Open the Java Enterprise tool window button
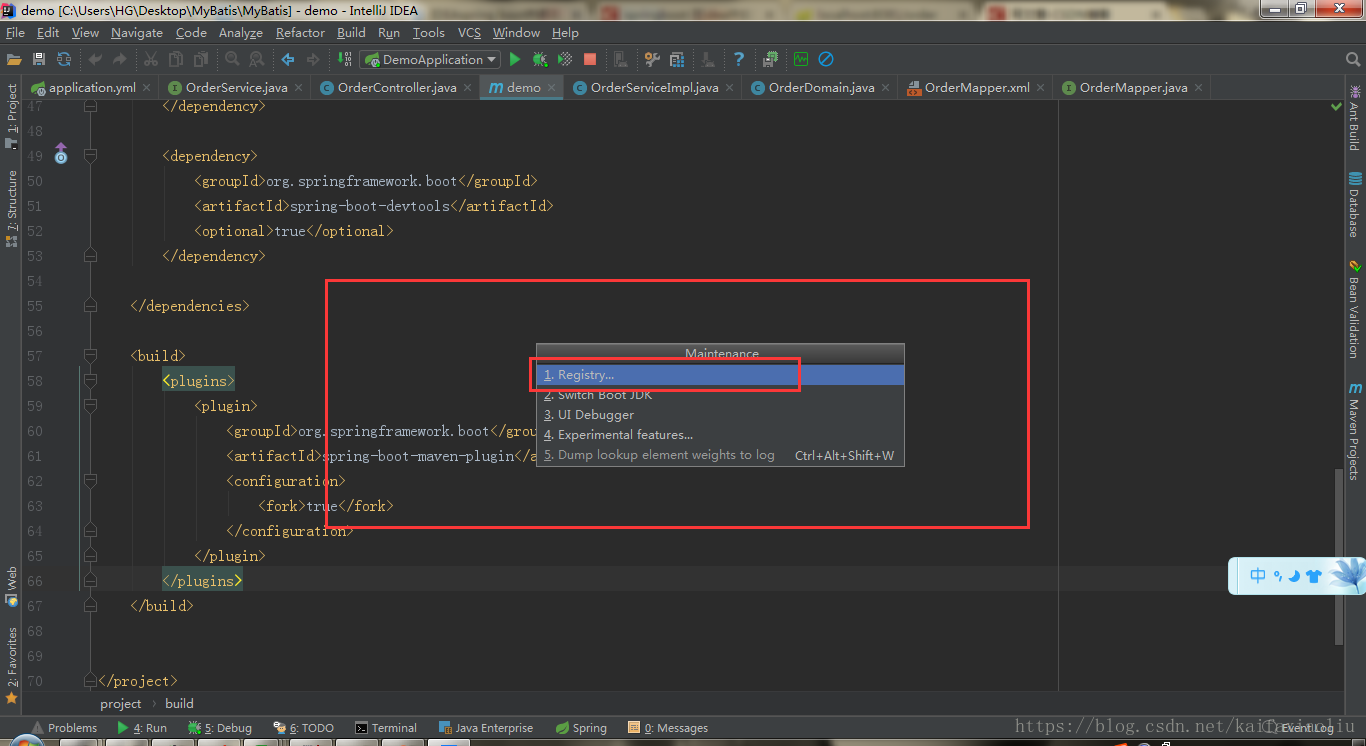 point(486,728)
